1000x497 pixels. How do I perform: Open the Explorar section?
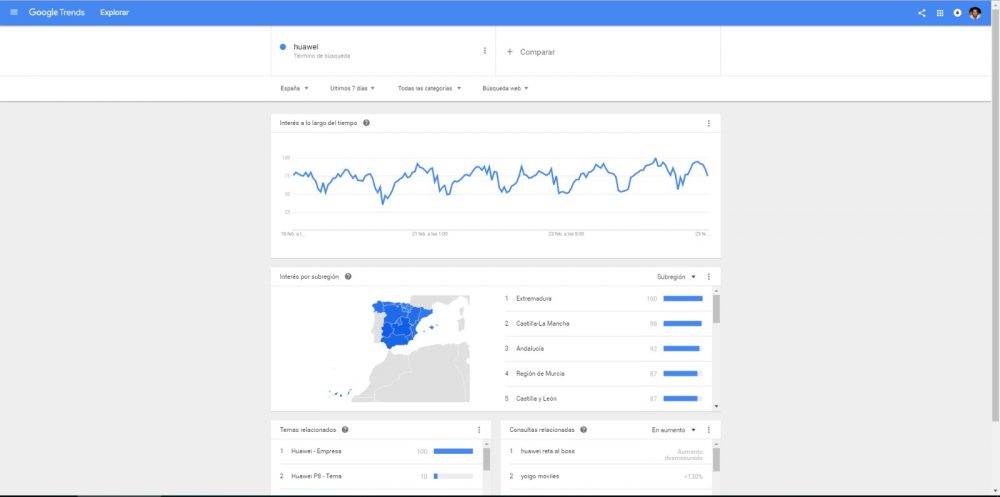tap(115, 13)
